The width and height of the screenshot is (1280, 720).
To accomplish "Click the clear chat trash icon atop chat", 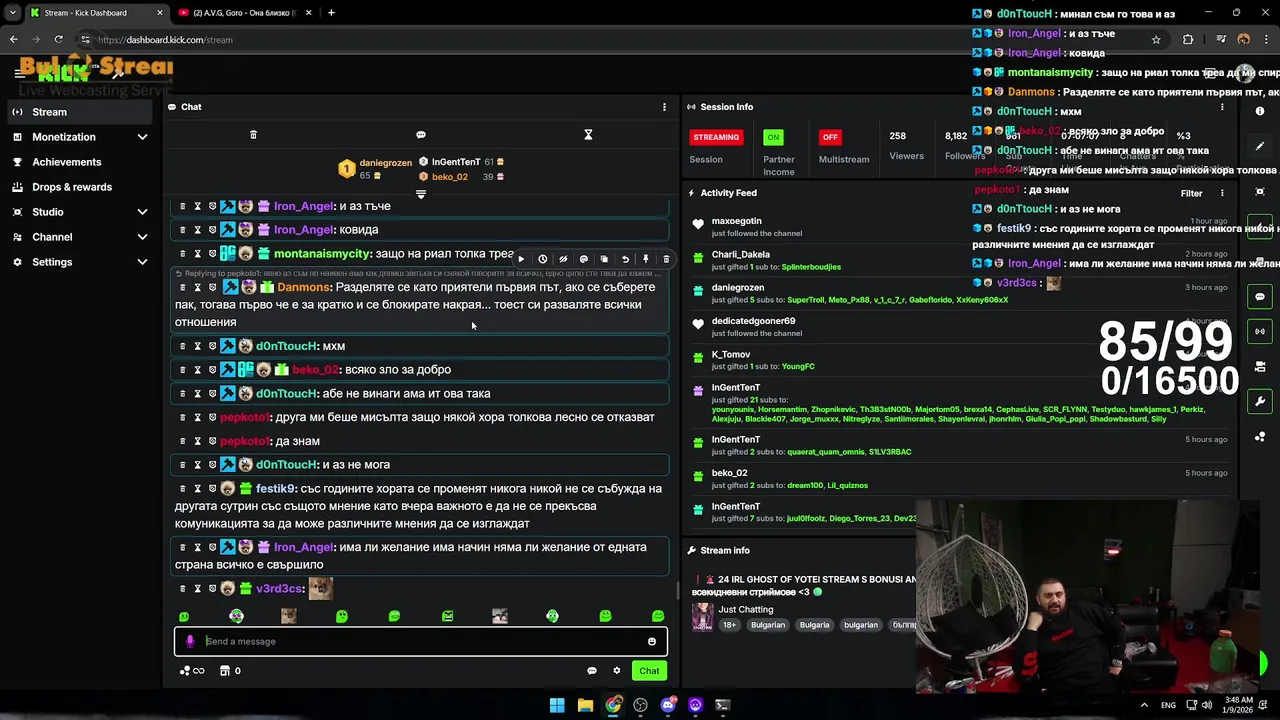I will click(253, 135).
